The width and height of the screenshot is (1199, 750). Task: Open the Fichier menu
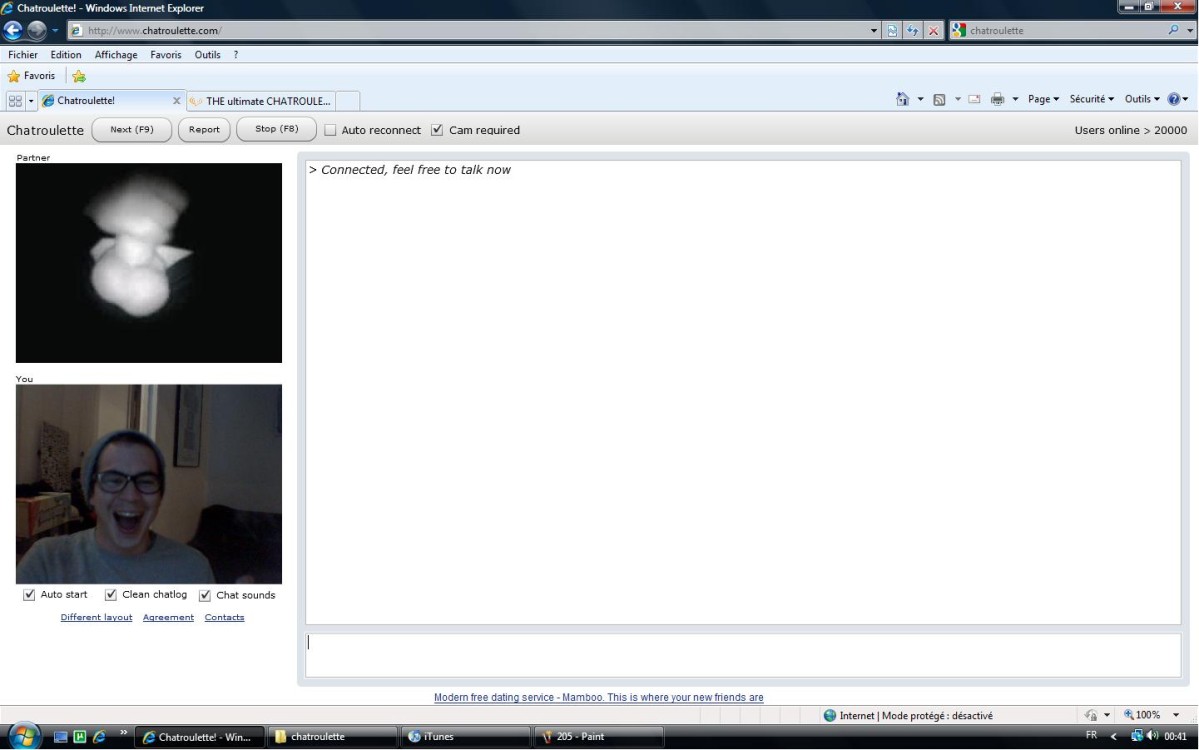point(23,55)
